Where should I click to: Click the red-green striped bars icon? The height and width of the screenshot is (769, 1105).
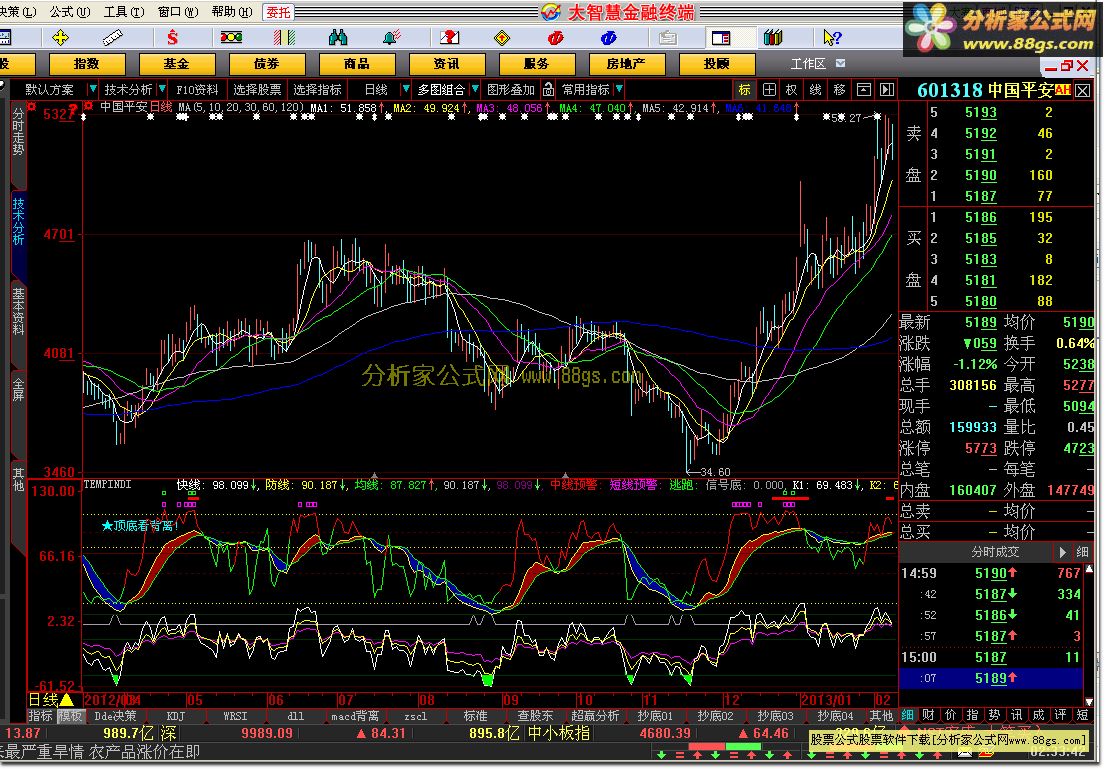[x=284, y=37]
